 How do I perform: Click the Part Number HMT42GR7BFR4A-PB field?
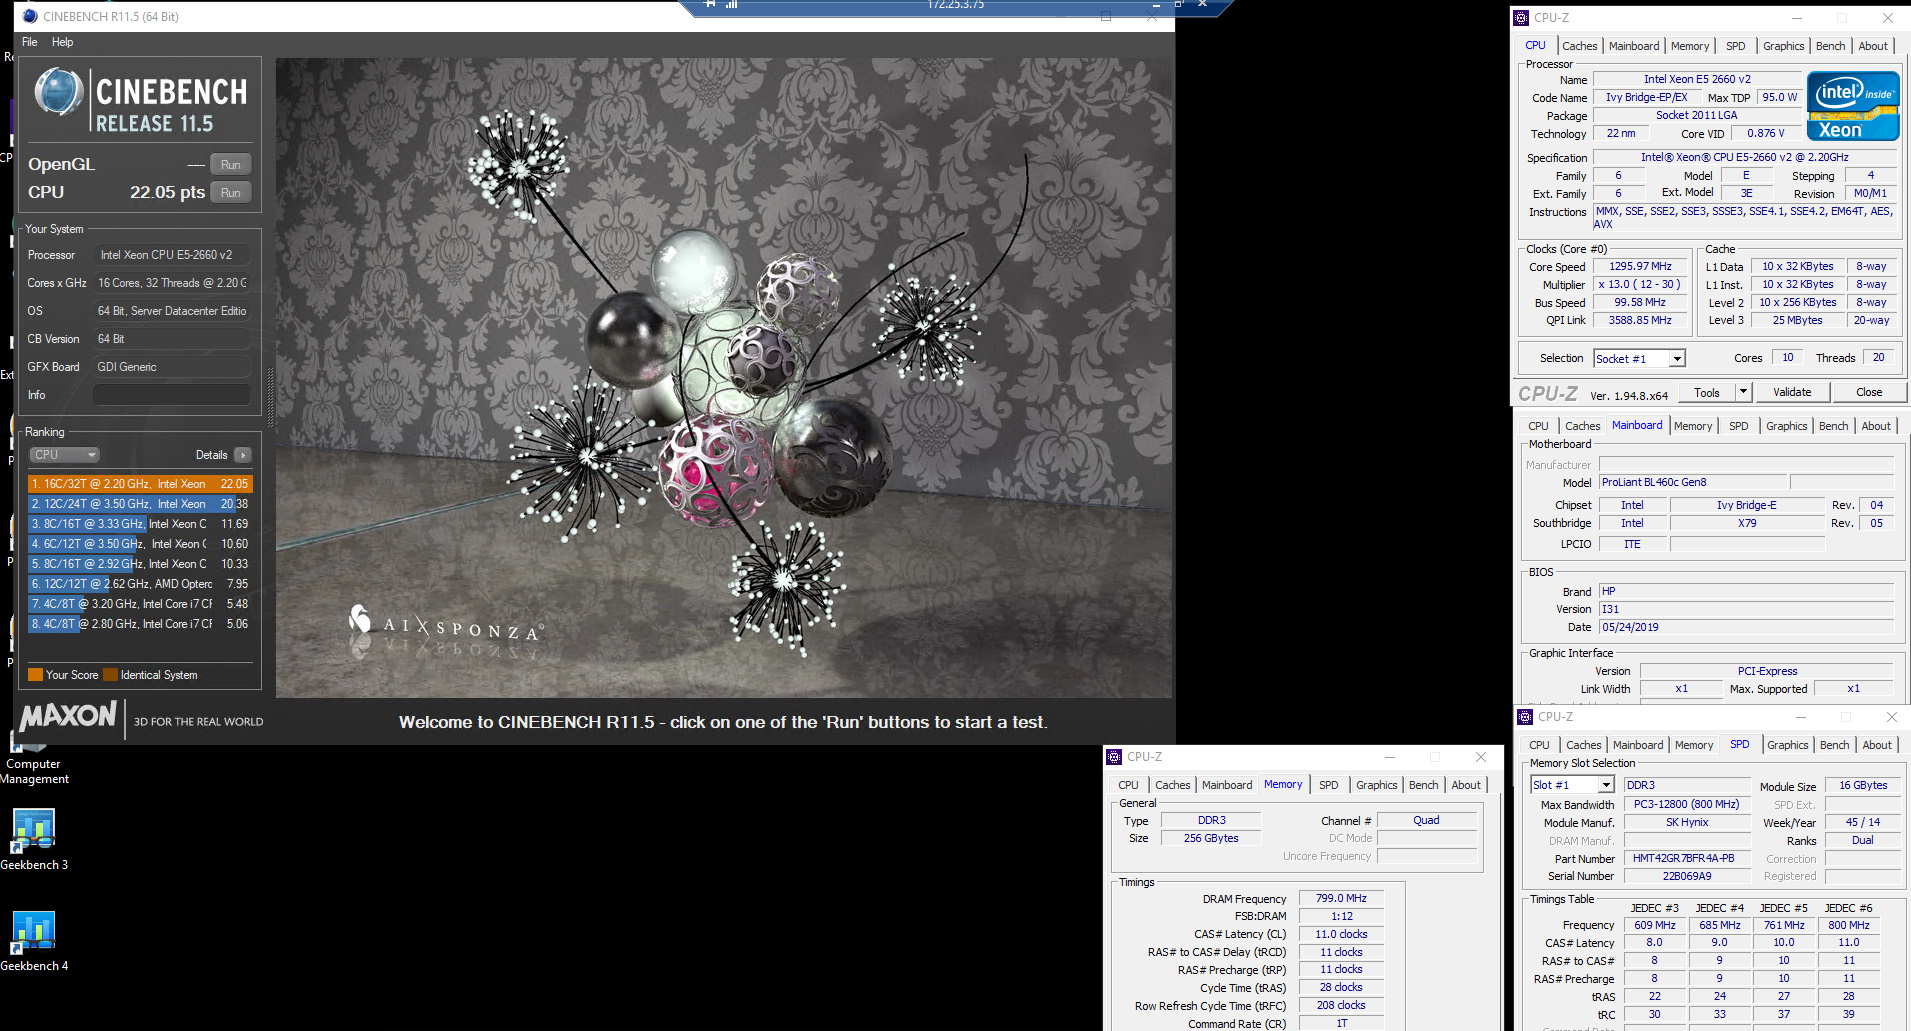(x=1687, y=859)
